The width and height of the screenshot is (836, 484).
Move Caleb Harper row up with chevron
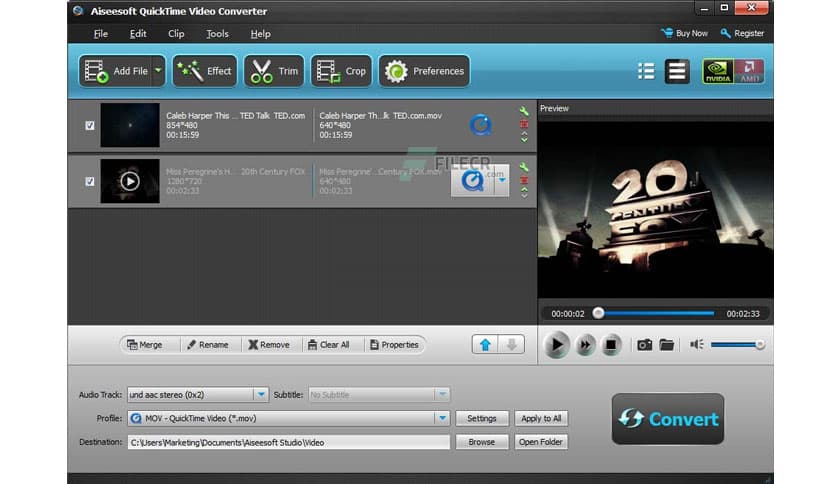tap(524, 133)
